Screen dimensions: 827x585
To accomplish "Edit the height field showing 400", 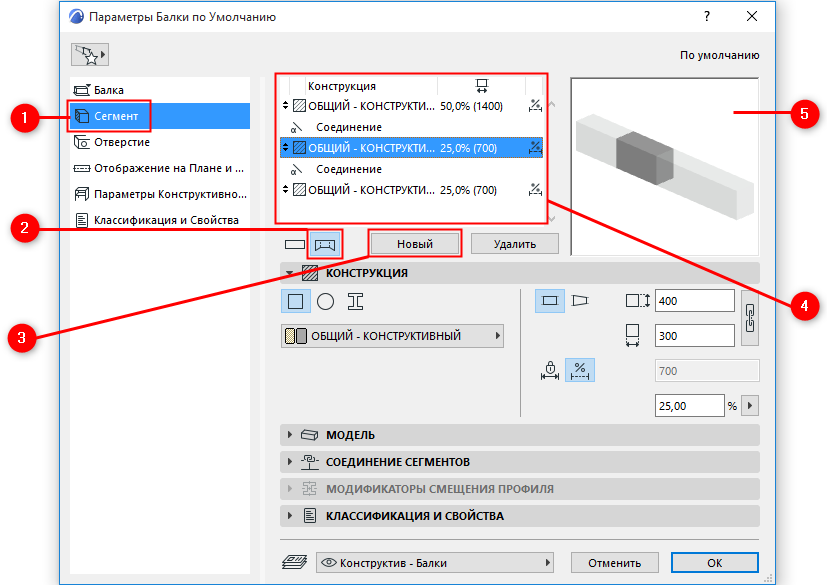I will pos(695,301).
